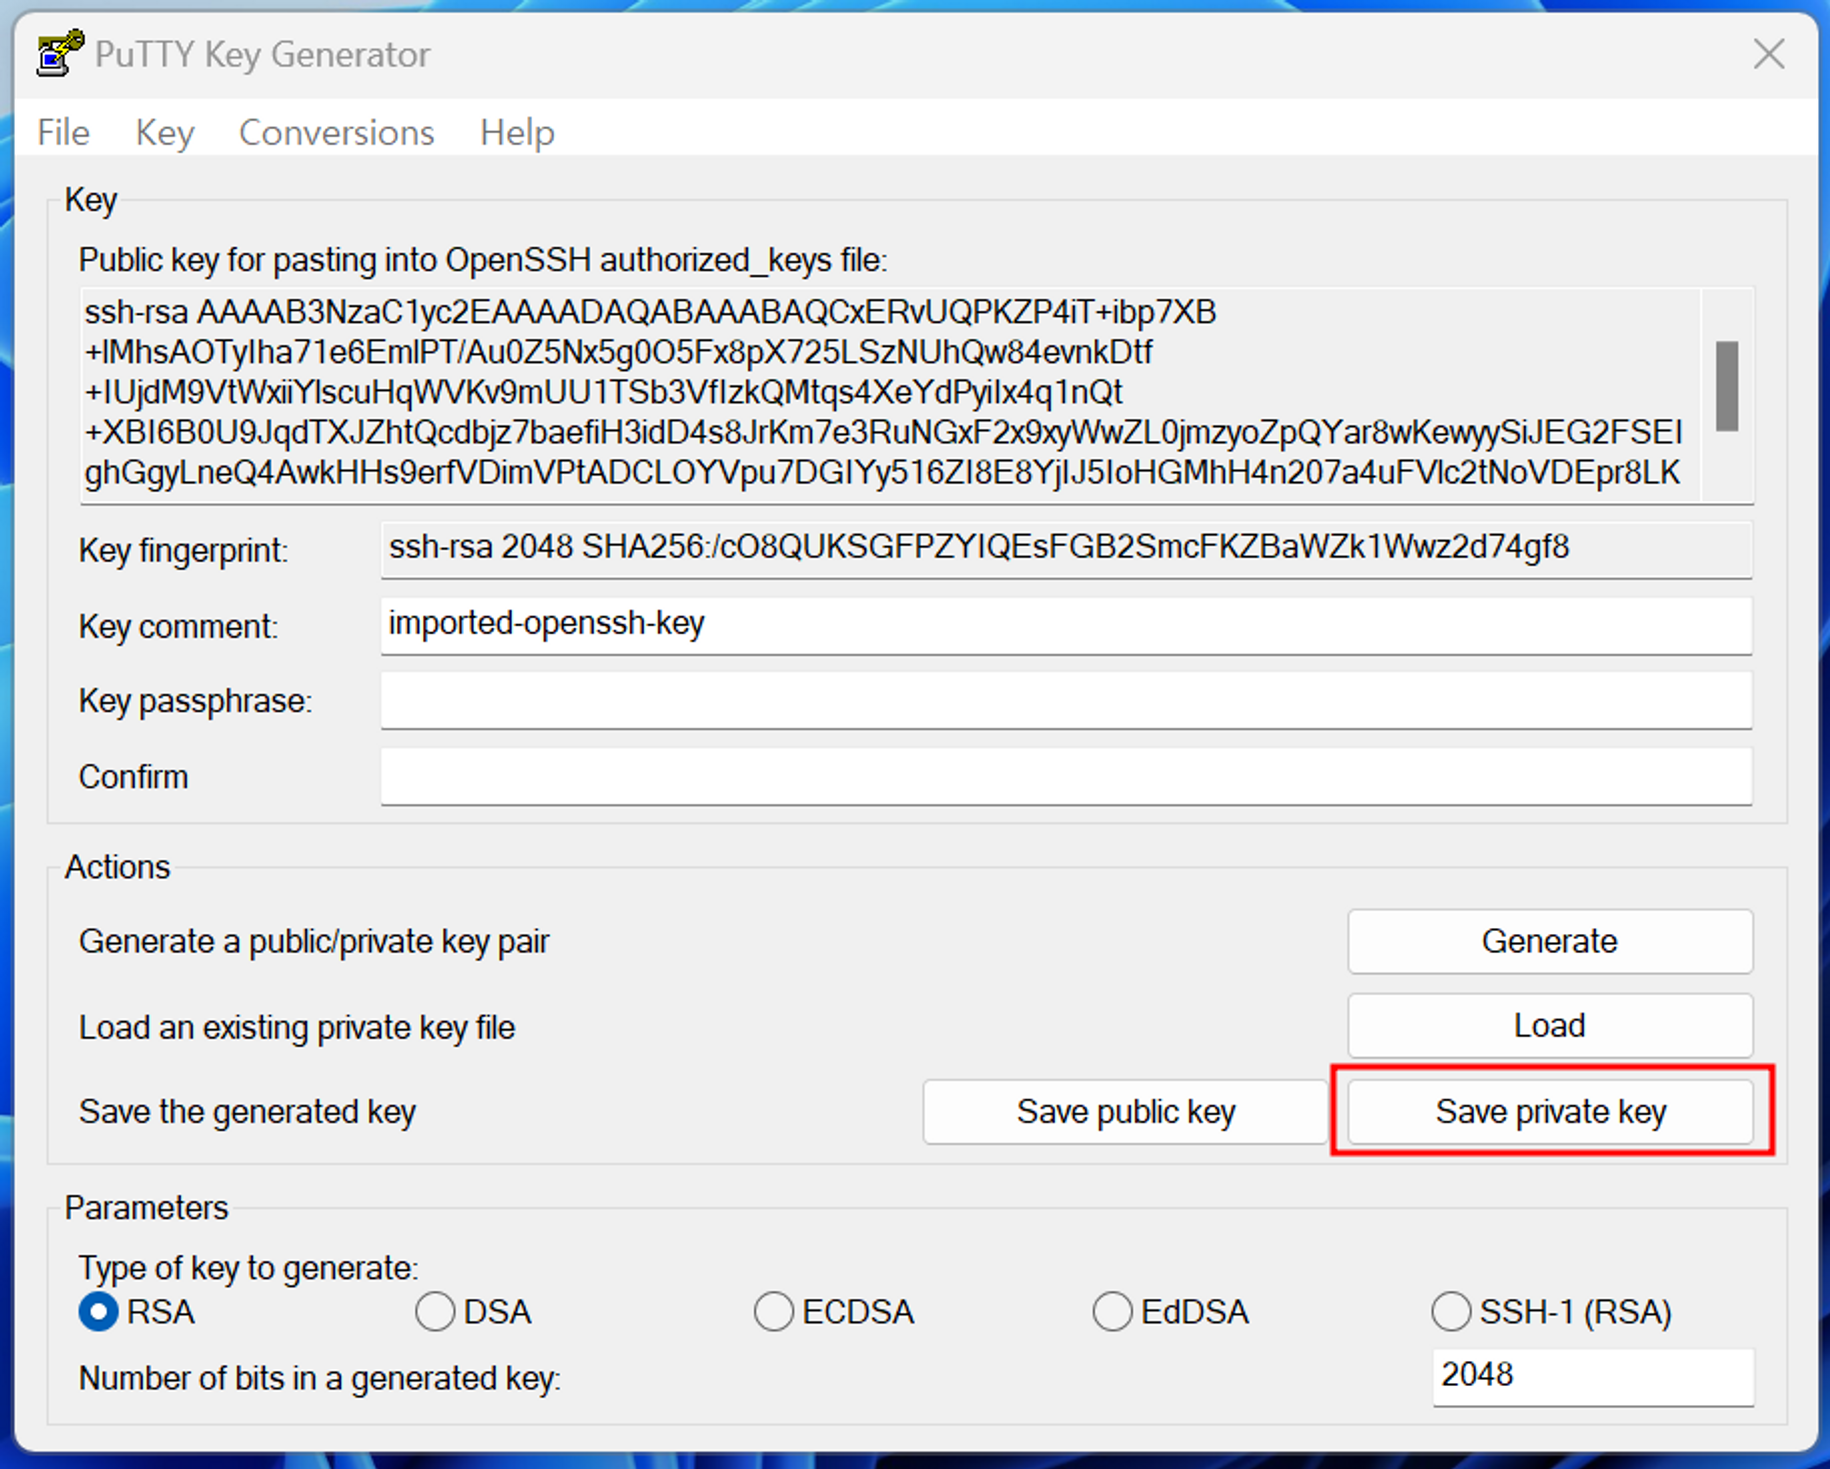Click 'Save the generated key' text
The height and width of the screenshot is (1469, 1830).
247,1112
